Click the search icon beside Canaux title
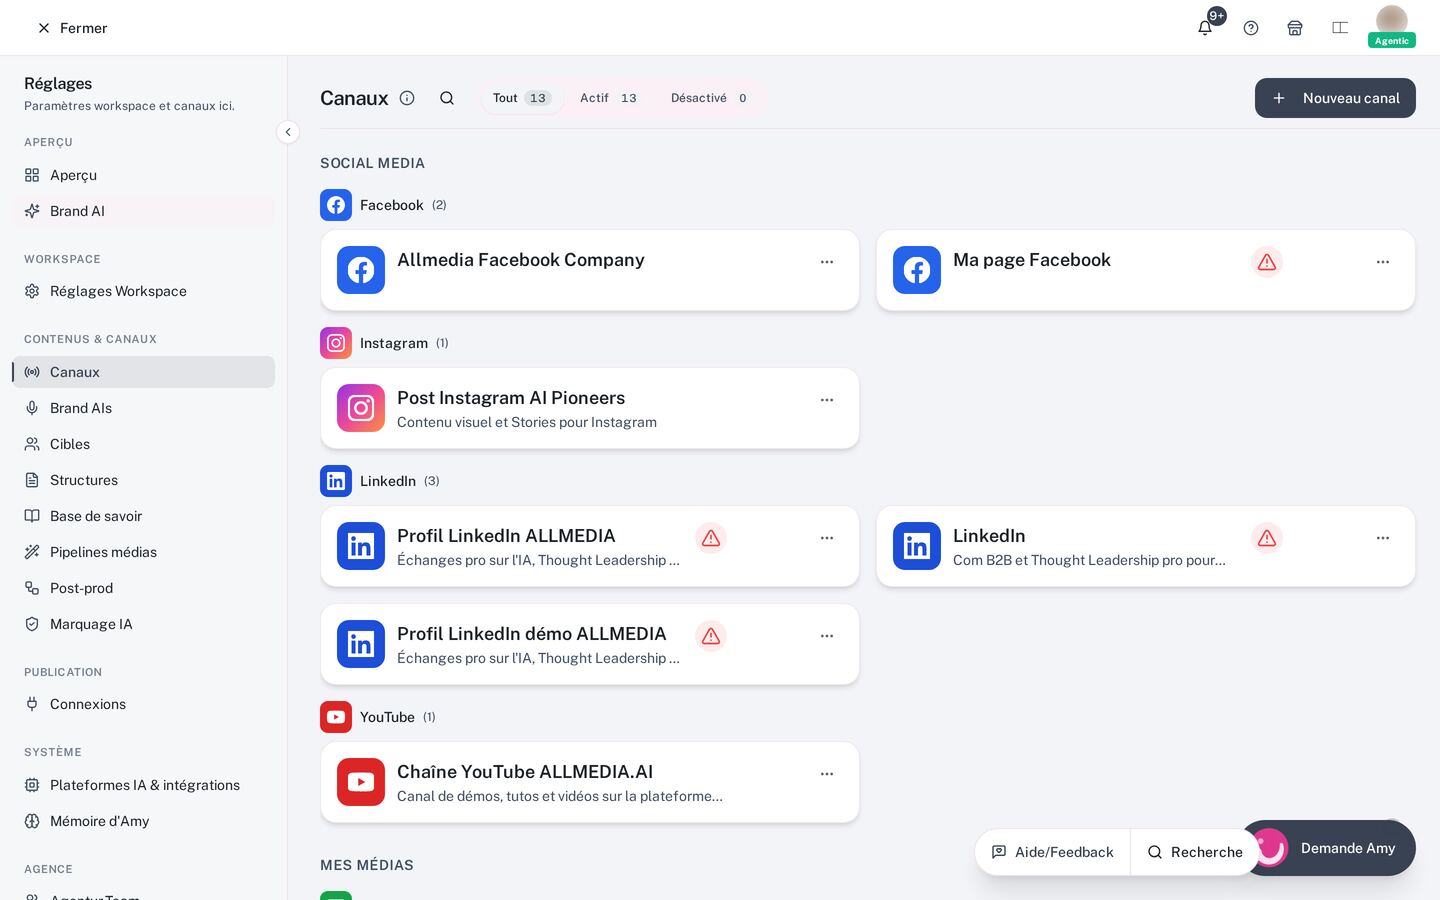Image resolution: width=1440 pixels, height=900 pixels. click(x=447, y=98)
